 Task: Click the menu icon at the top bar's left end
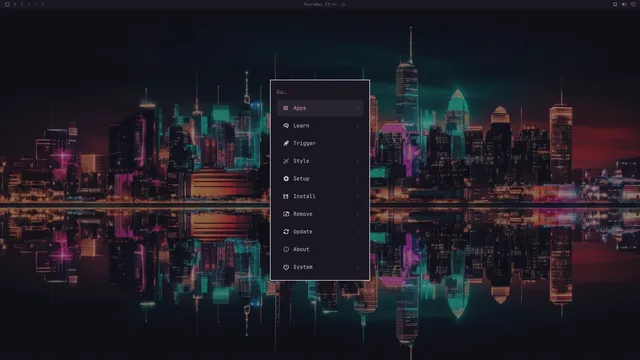[x=7, y=4]
